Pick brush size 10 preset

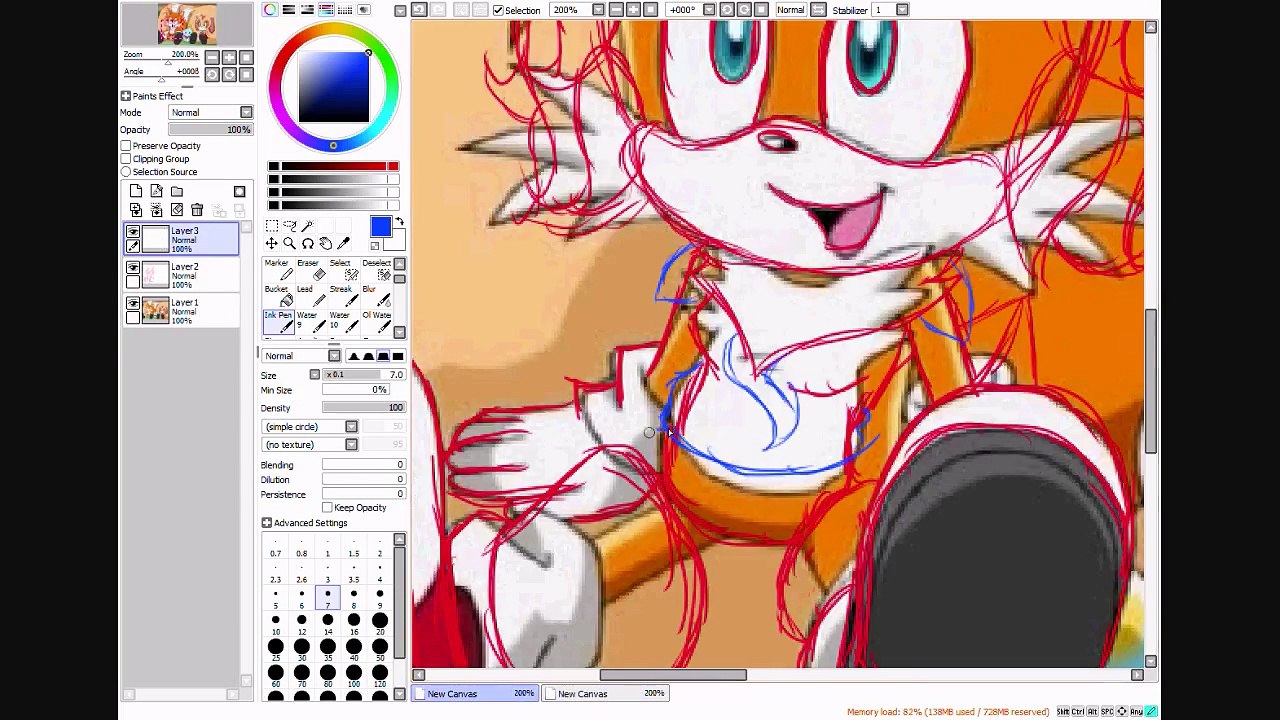pyautogui.click(x=276, y=624)
